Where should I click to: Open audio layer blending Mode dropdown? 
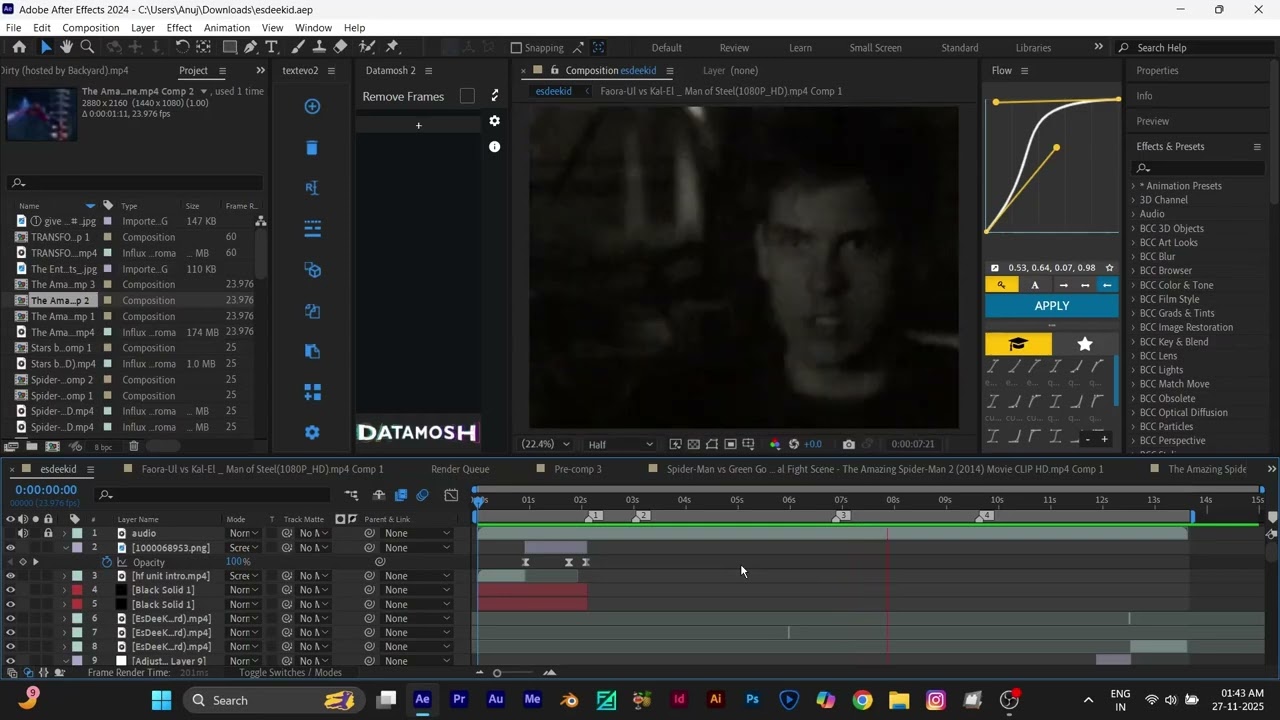pos(244,533)
